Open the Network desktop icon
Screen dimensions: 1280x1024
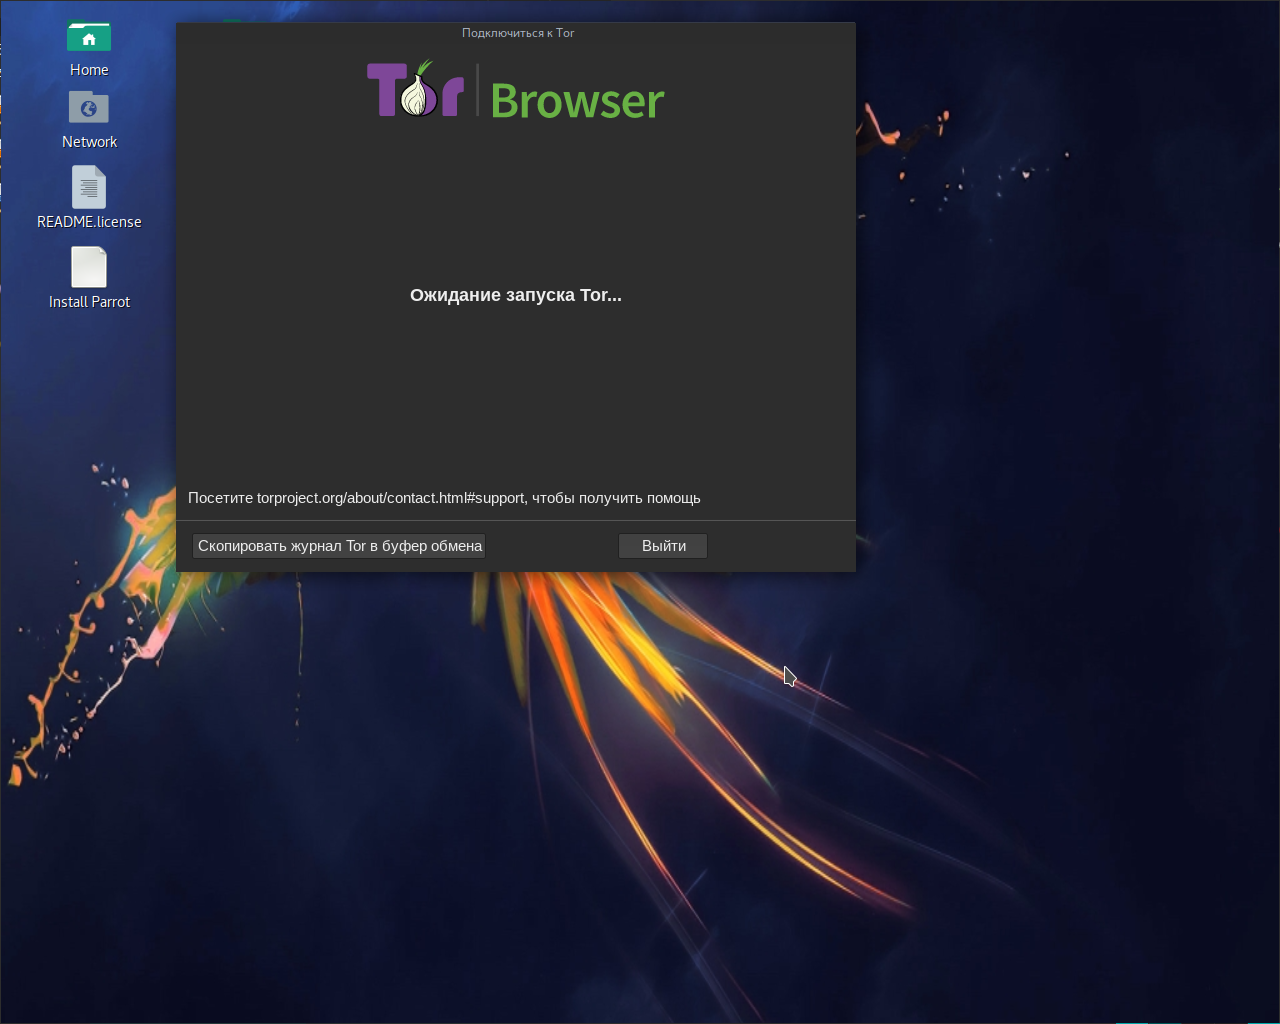[89, 108]
